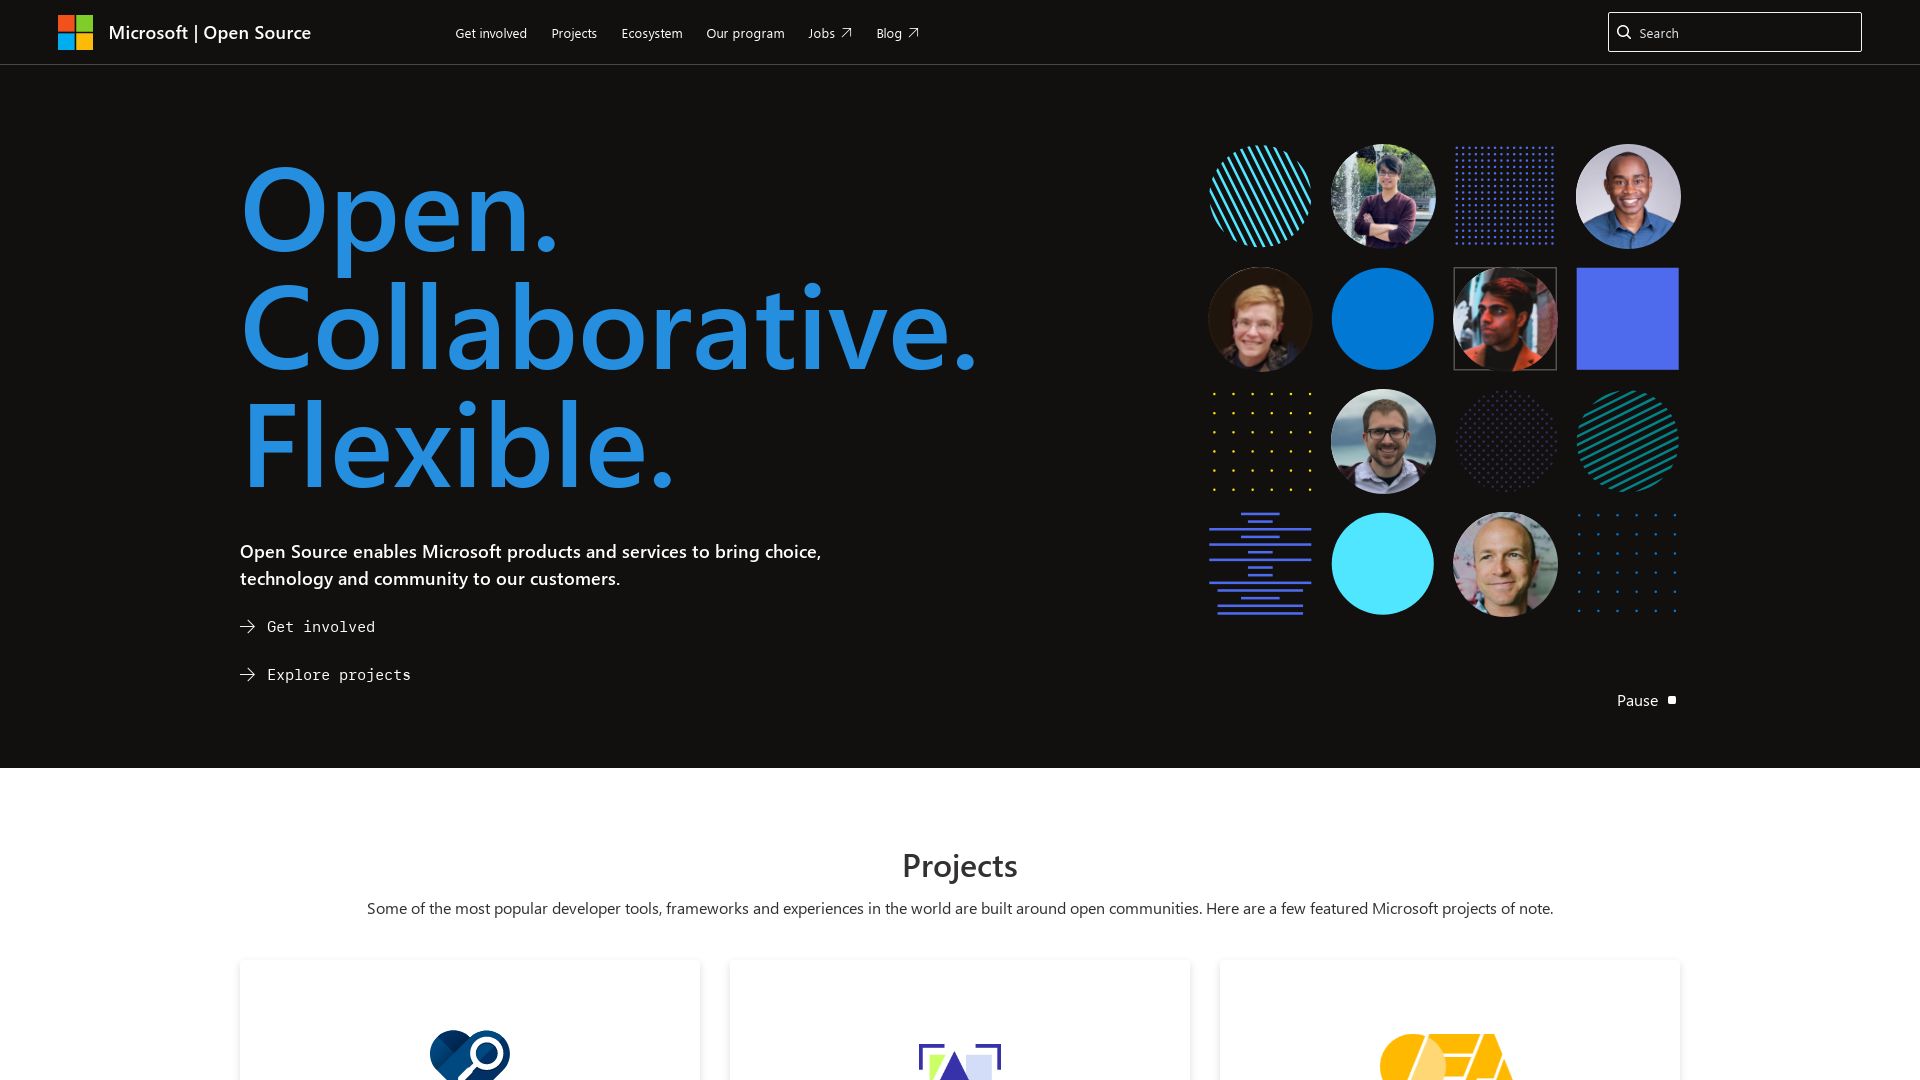Click the Microsoft logo icon
The image size is (1920, 1080).
[75, 32]
